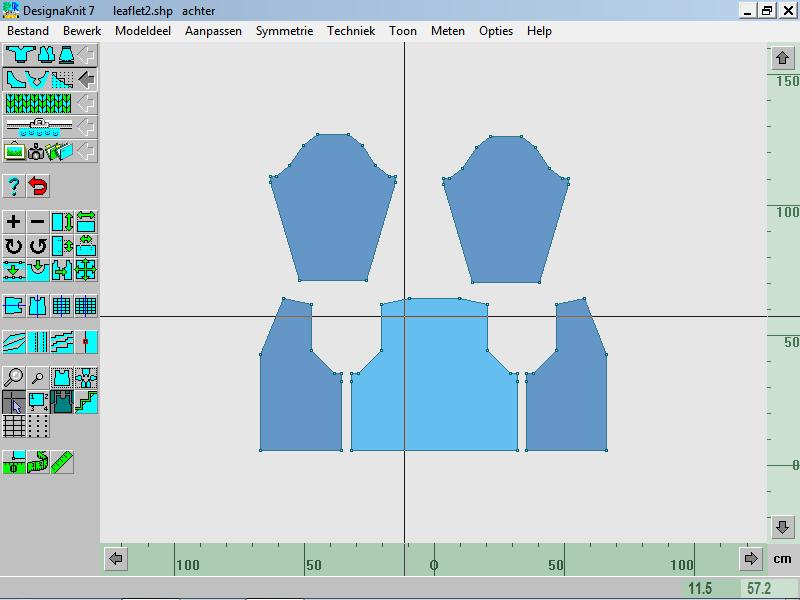Screen dimensions: 800x600
Task: Click the scroll up arrow button
Action: (783, 59)
